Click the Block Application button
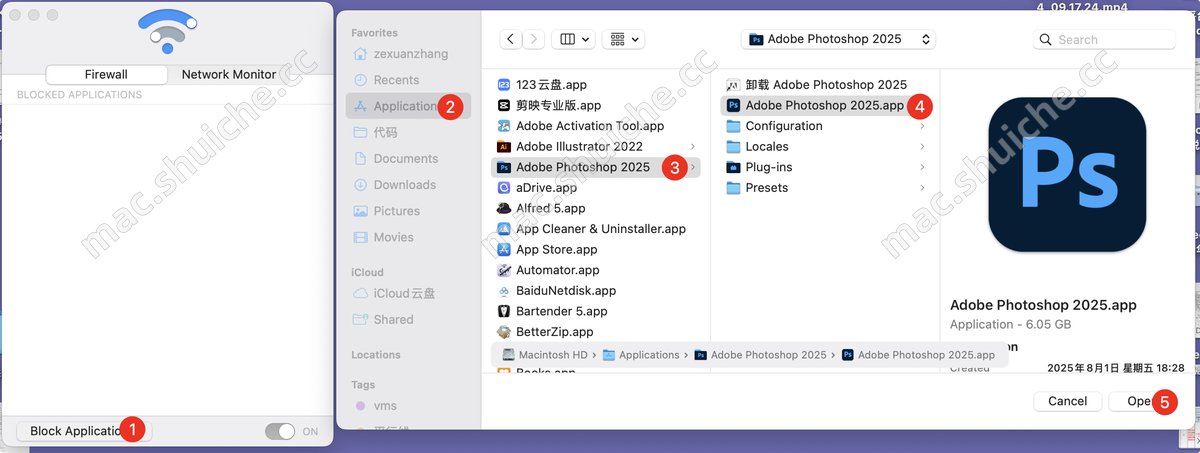 pyautogui.click(x=84, y=431)
